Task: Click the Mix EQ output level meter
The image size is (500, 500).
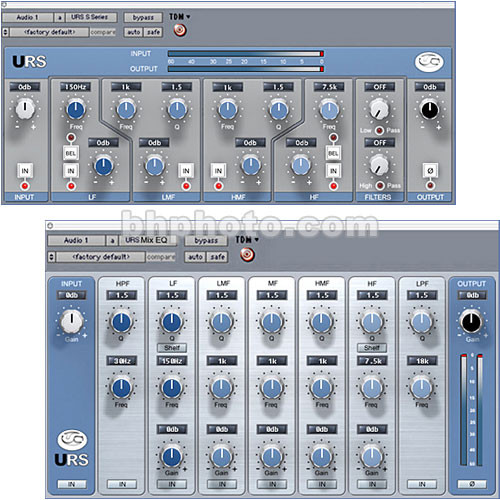Action: (x=472, y=410)
